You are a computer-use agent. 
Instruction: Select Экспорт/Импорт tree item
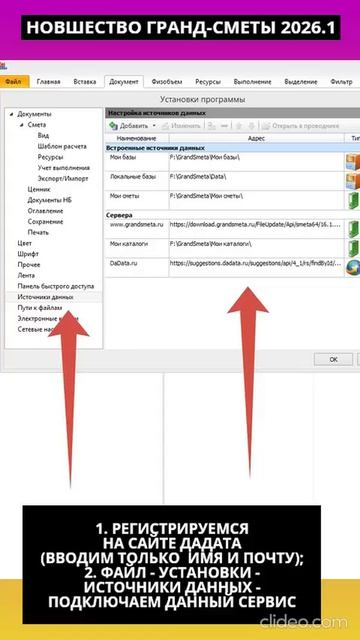coord(63,178)
